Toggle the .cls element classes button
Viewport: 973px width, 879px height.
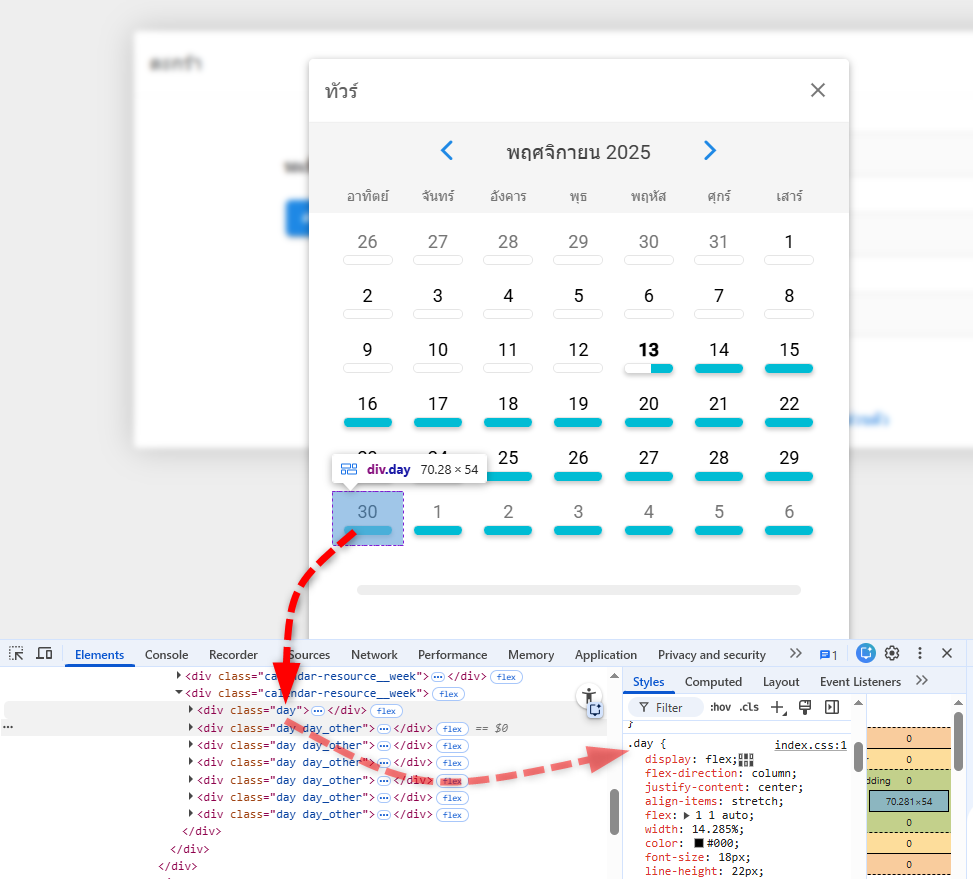(749, 707)
